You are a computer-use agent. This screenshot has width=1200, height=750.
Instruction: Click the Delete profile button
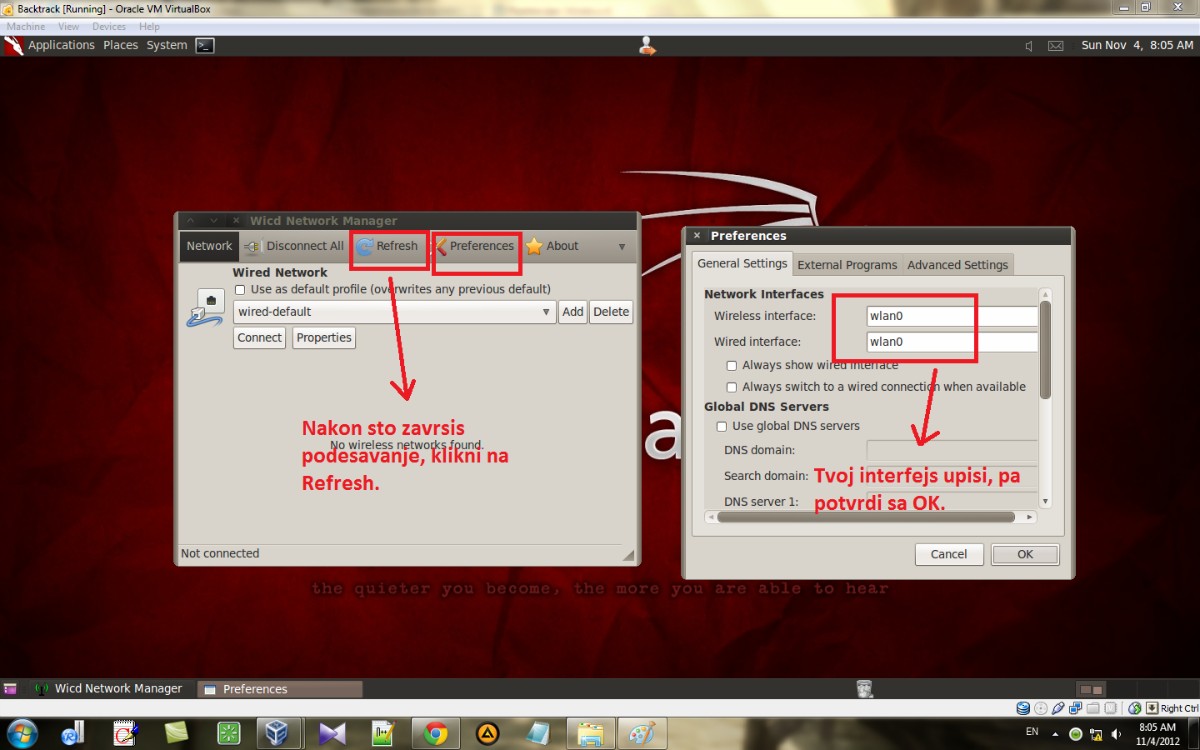coord(611,312)
